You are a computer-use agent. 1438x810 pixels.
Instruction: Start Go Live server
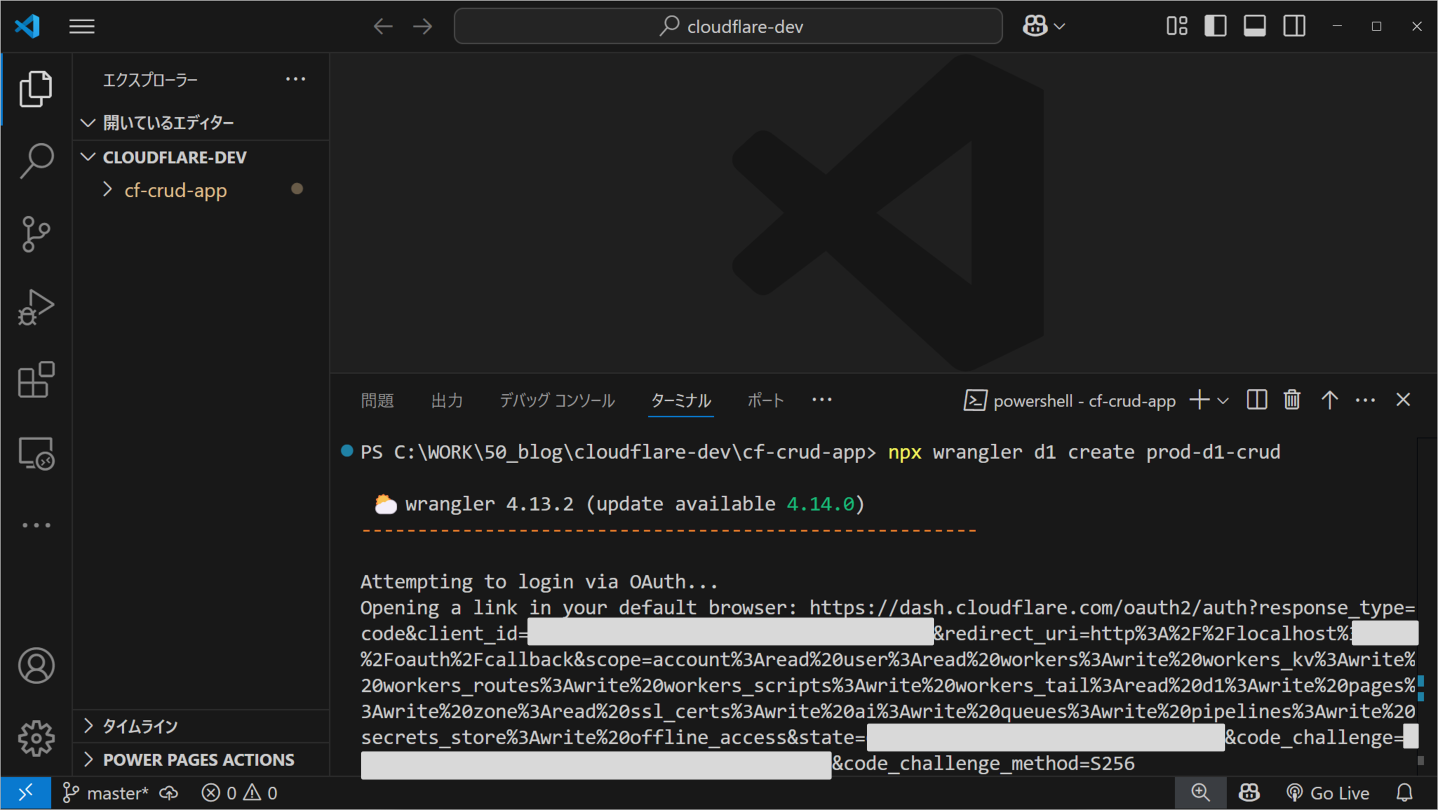[x=1327, y=793]
